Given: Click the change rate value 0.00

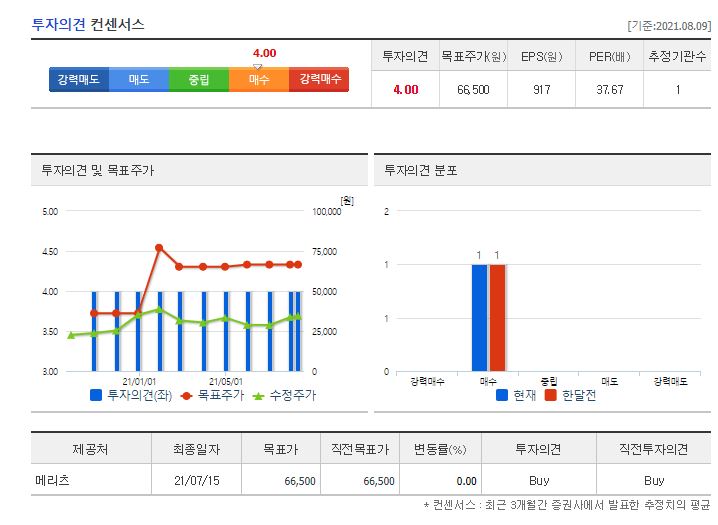Looking at the screenshot, I should pos(467,481).
